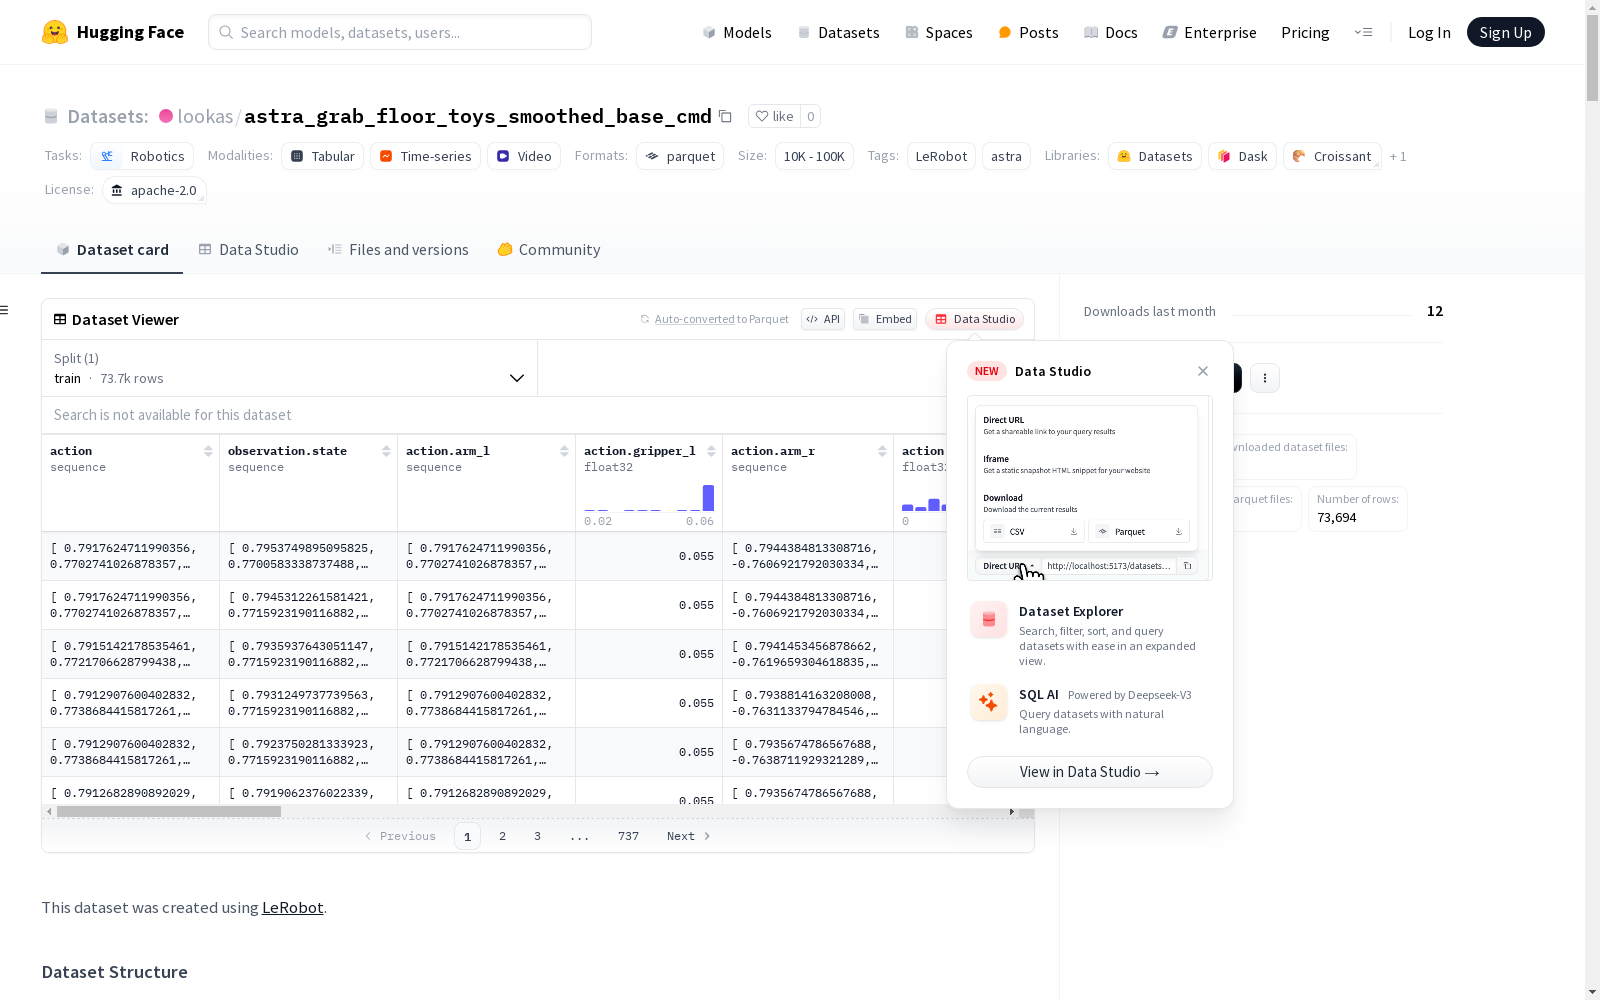Close the Data Studio popup
This screenshot has height=1000, width=1600.
click(x=1203, y=371)
